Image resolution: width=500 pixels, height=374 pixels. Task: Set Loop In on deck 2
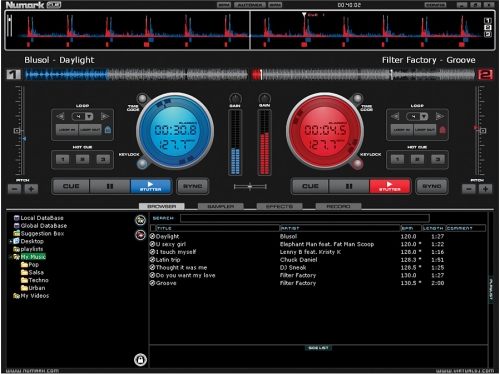pyautogui.click(x=402, y=130)
